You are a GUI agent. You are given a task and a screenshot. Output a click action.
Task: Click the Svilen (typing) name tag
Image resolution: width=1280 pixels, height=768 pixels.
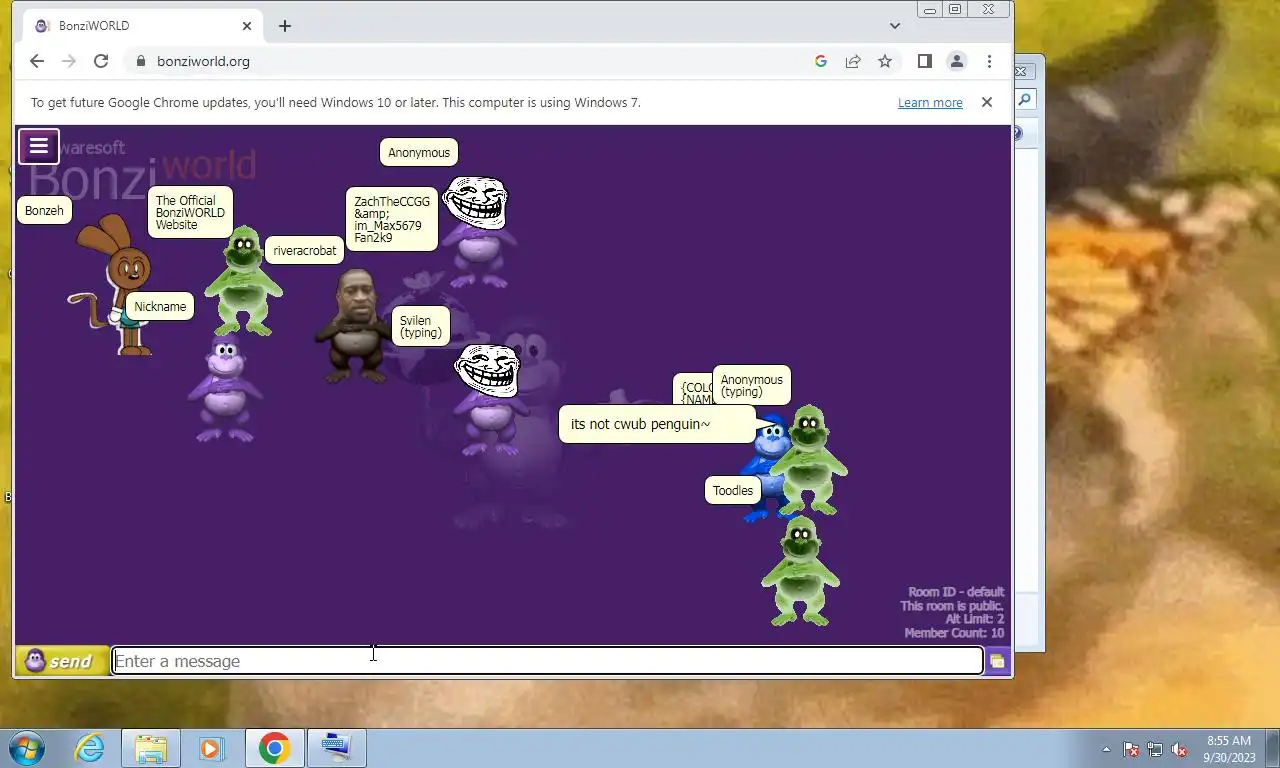[420, 327]
